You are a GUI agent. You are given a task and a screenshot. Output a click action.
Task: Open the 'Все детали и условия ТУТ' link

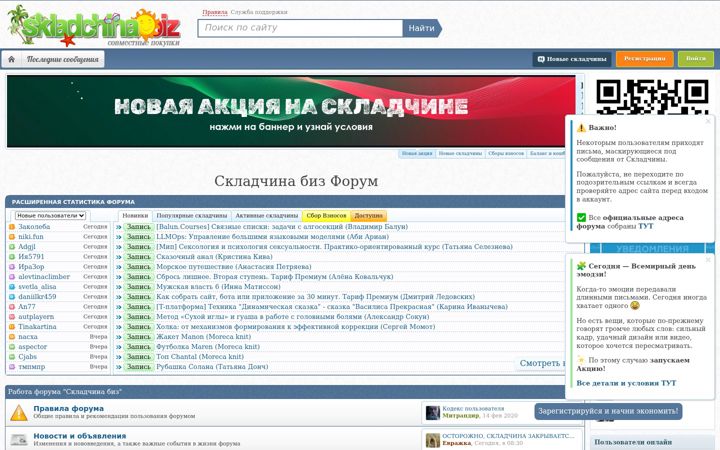coord(626,383)
